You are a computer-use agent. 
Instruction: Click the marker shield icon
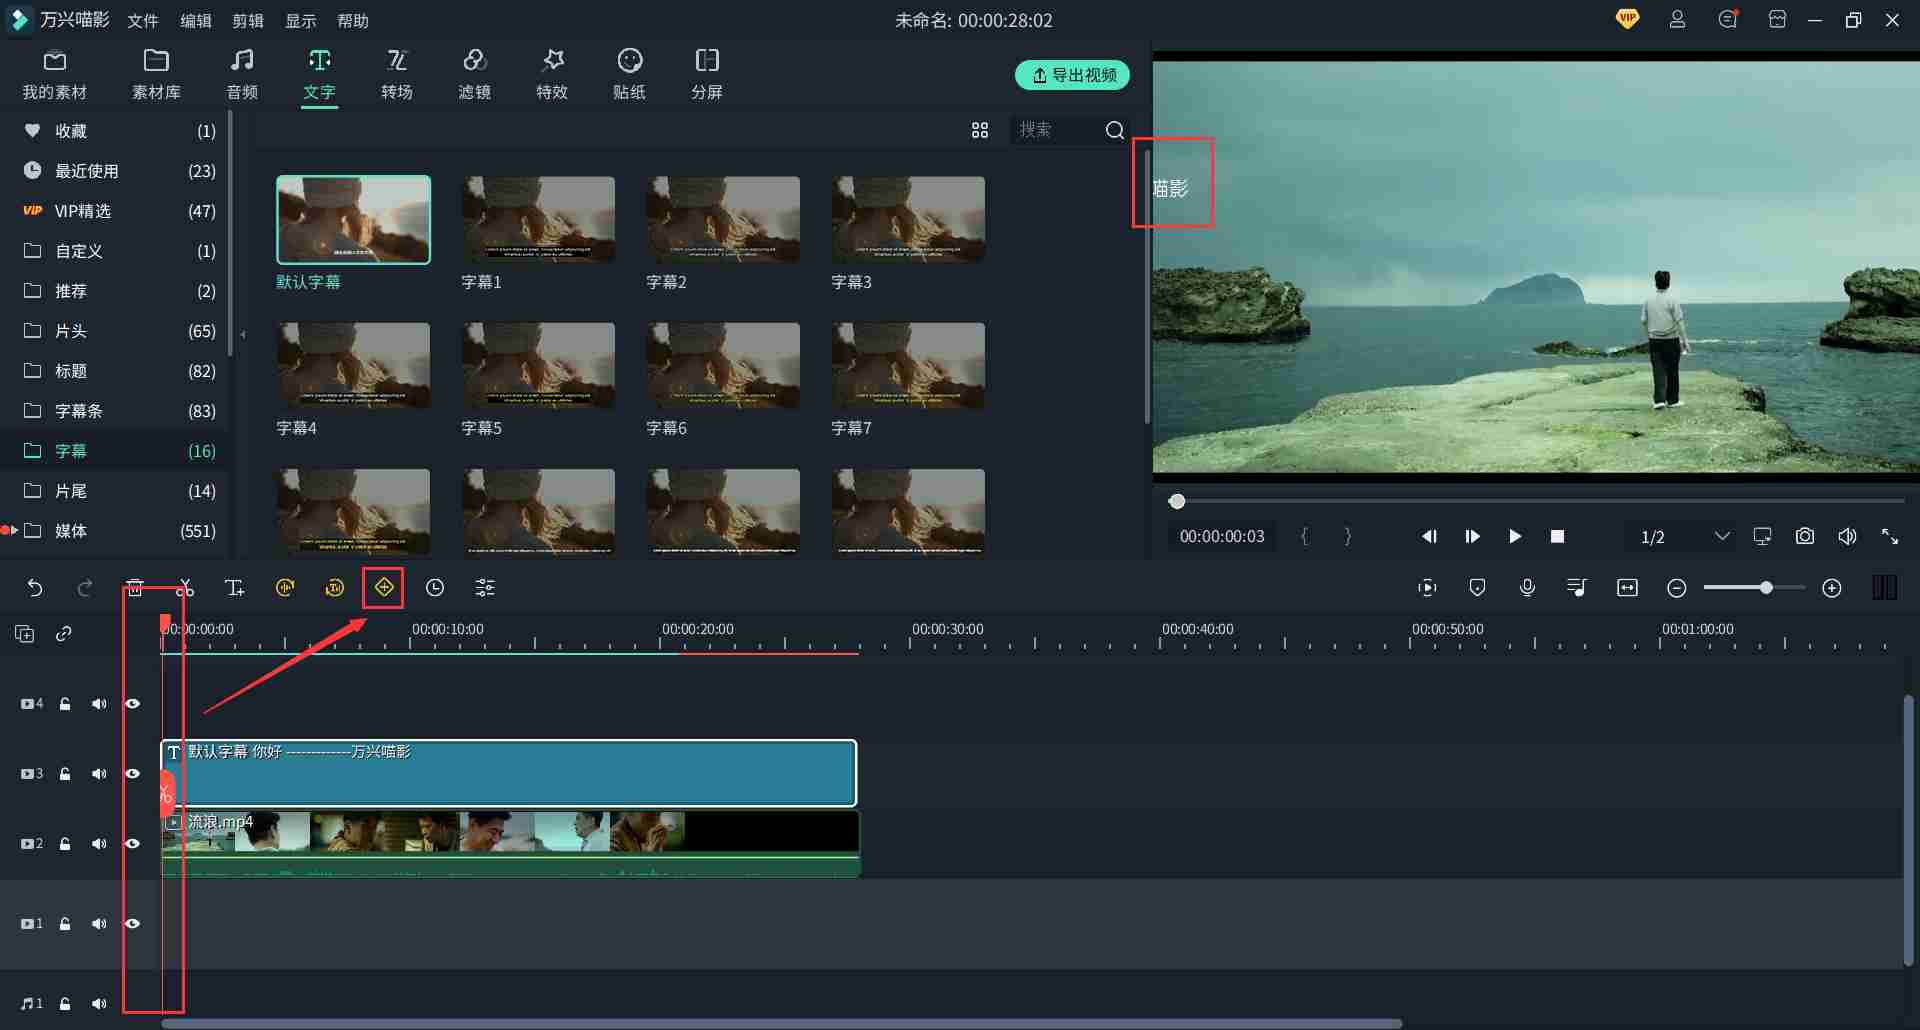click(x=1478, y=588)
